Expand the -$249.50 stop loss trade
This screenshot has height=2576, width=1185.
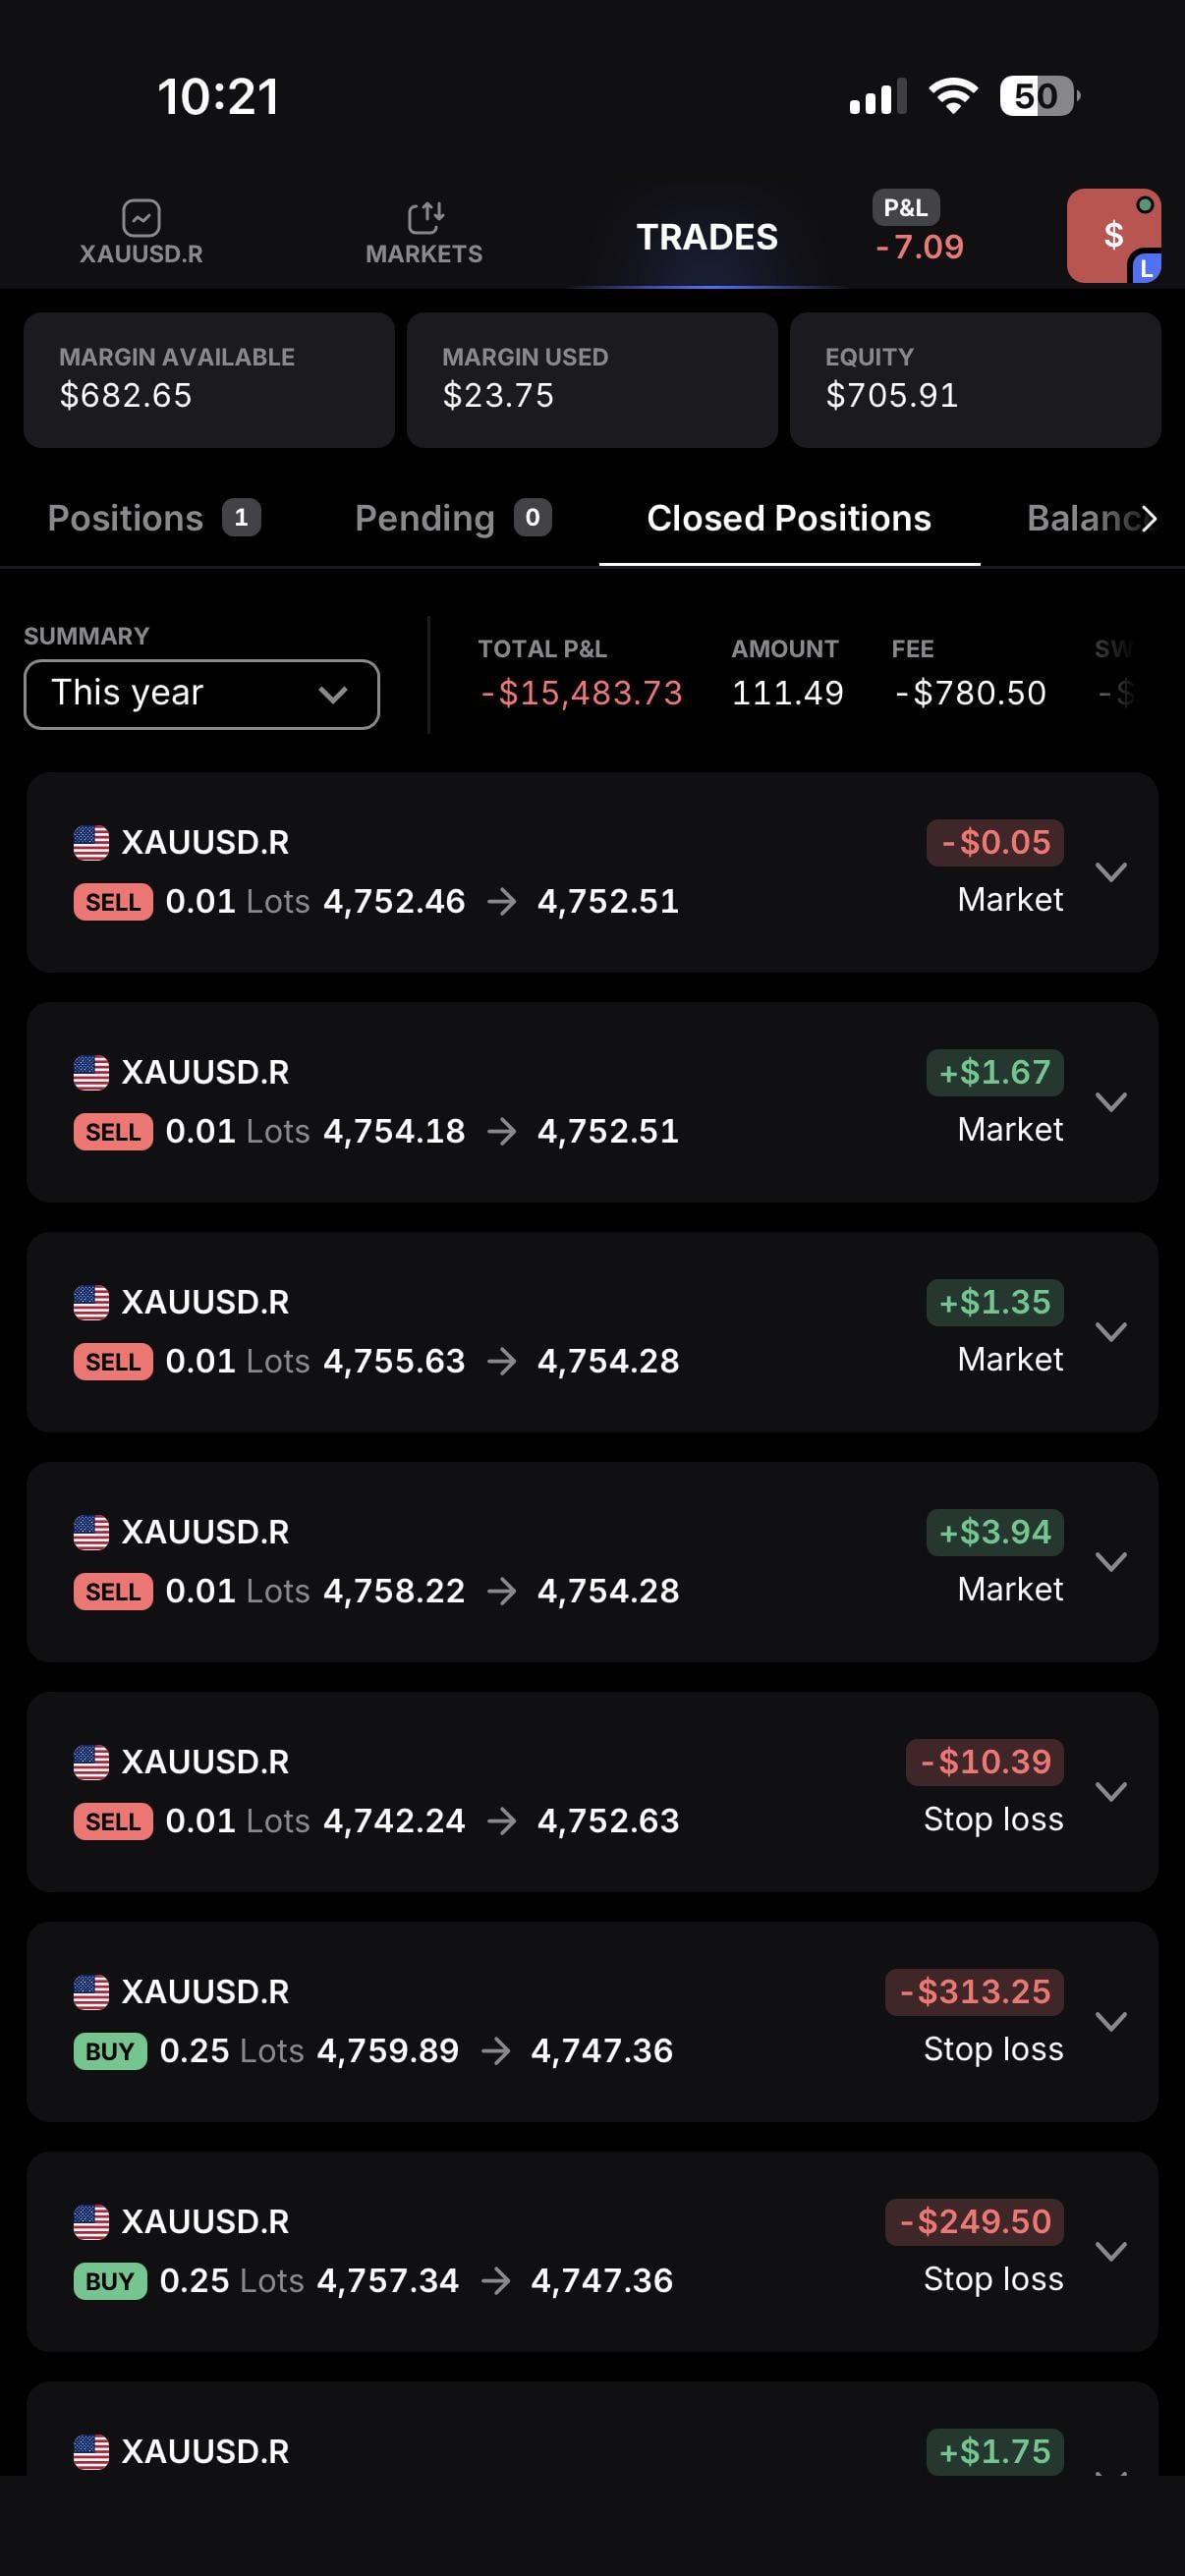1111,2251
